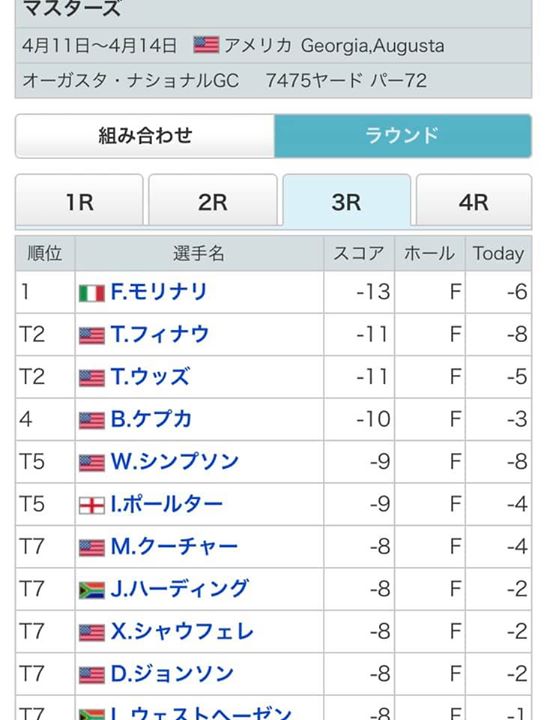Click the England flag beside I.ポールター

click(x=92, y=506)
